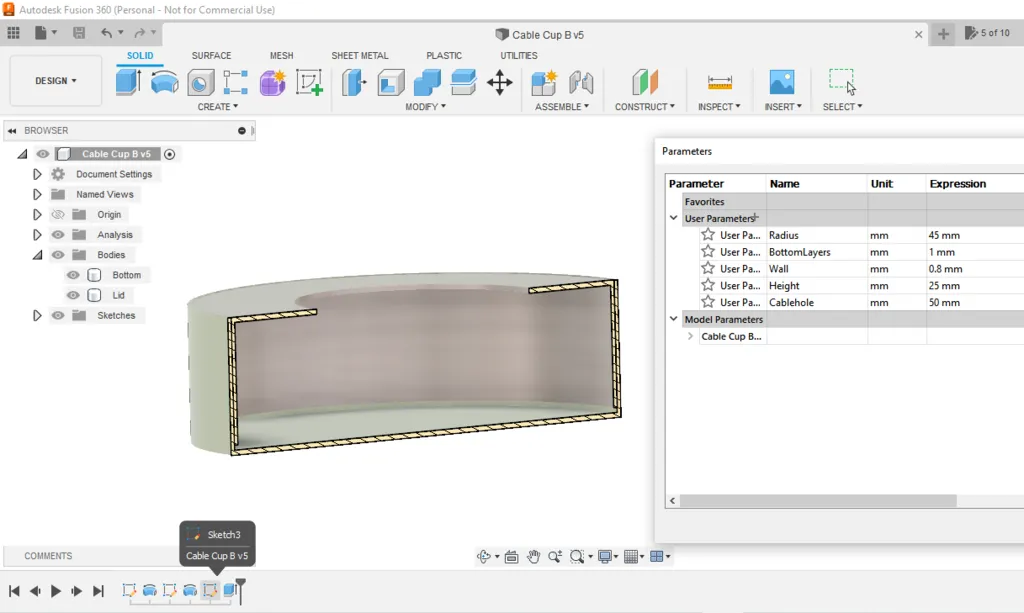
Task: Expand the Cable Cup B model parameters
Action: click(690, 337)
